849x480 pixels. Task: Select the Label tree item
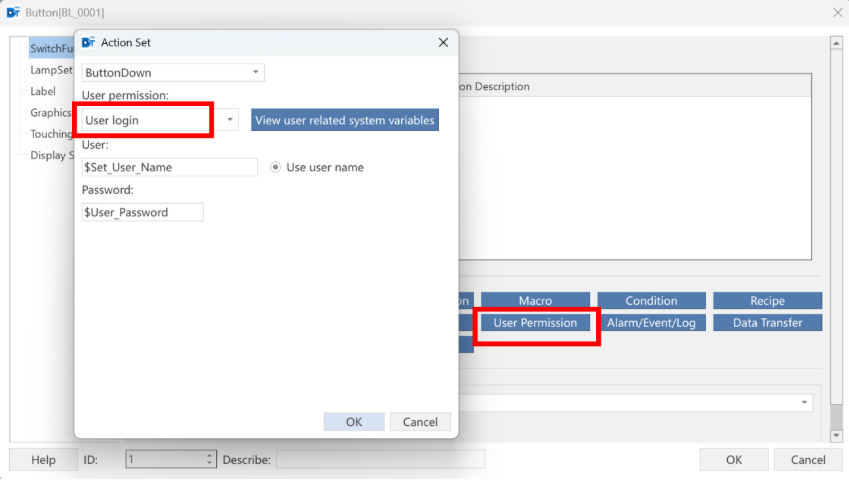tap(43, 91)
